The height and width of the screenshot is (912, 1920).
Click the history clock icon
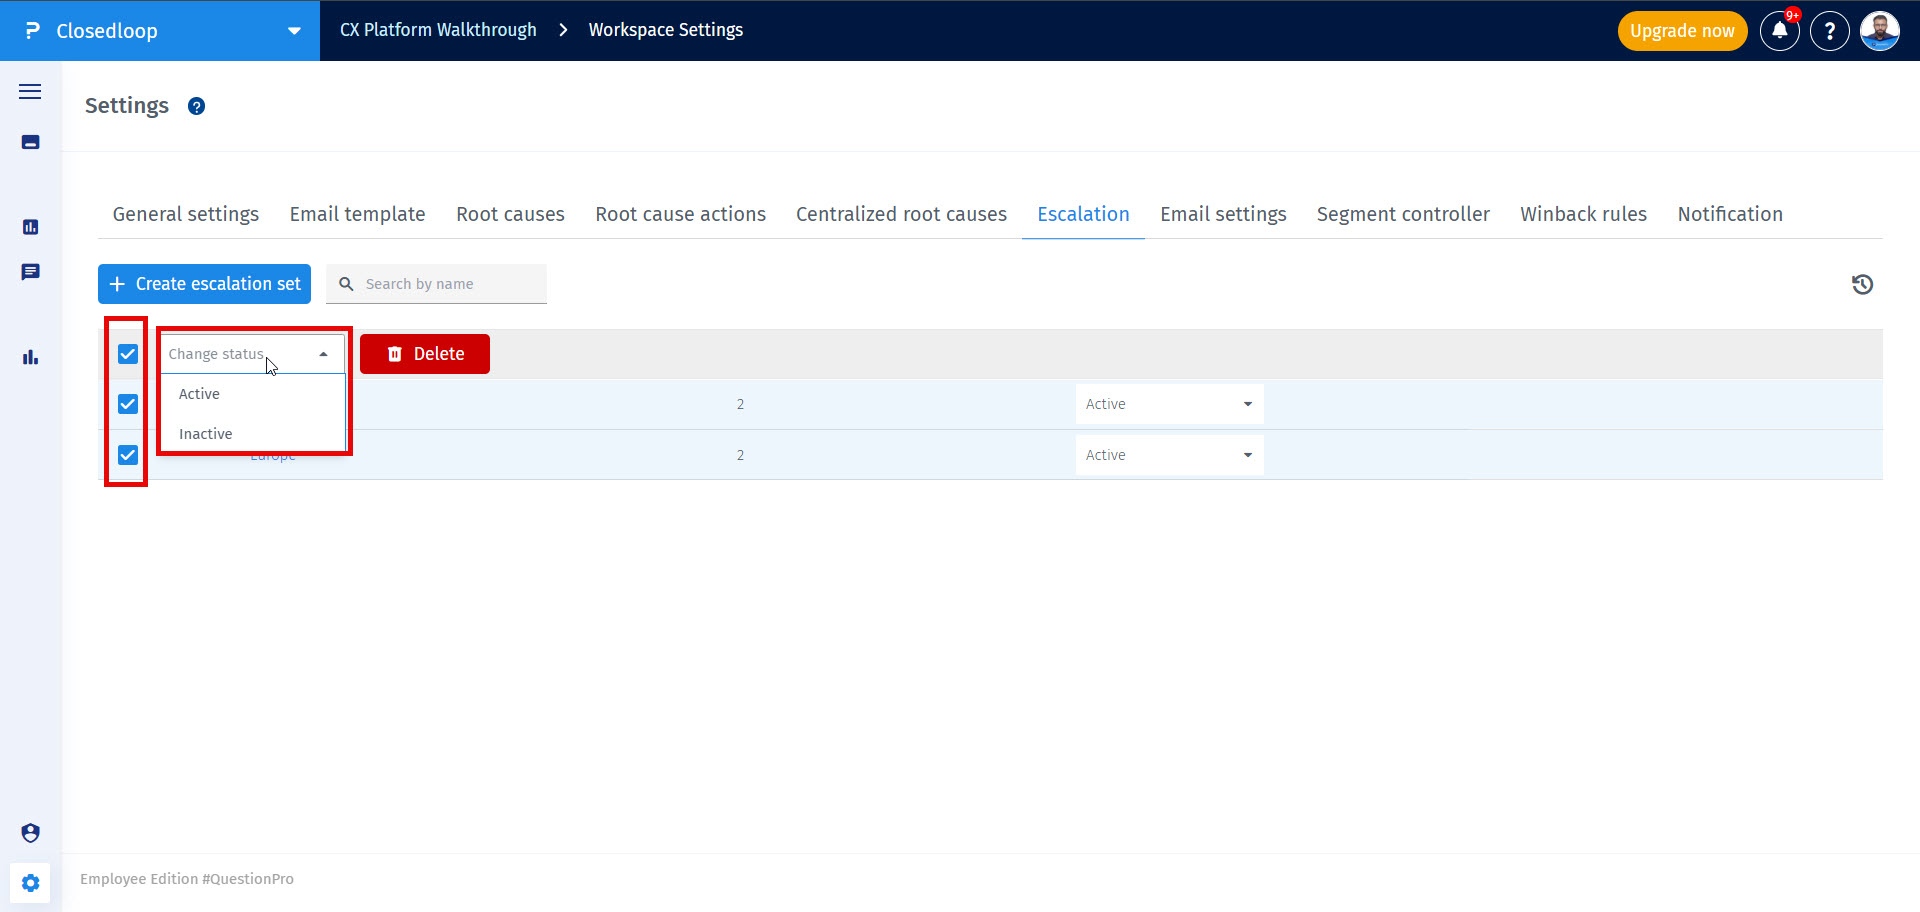[1862, 285]
